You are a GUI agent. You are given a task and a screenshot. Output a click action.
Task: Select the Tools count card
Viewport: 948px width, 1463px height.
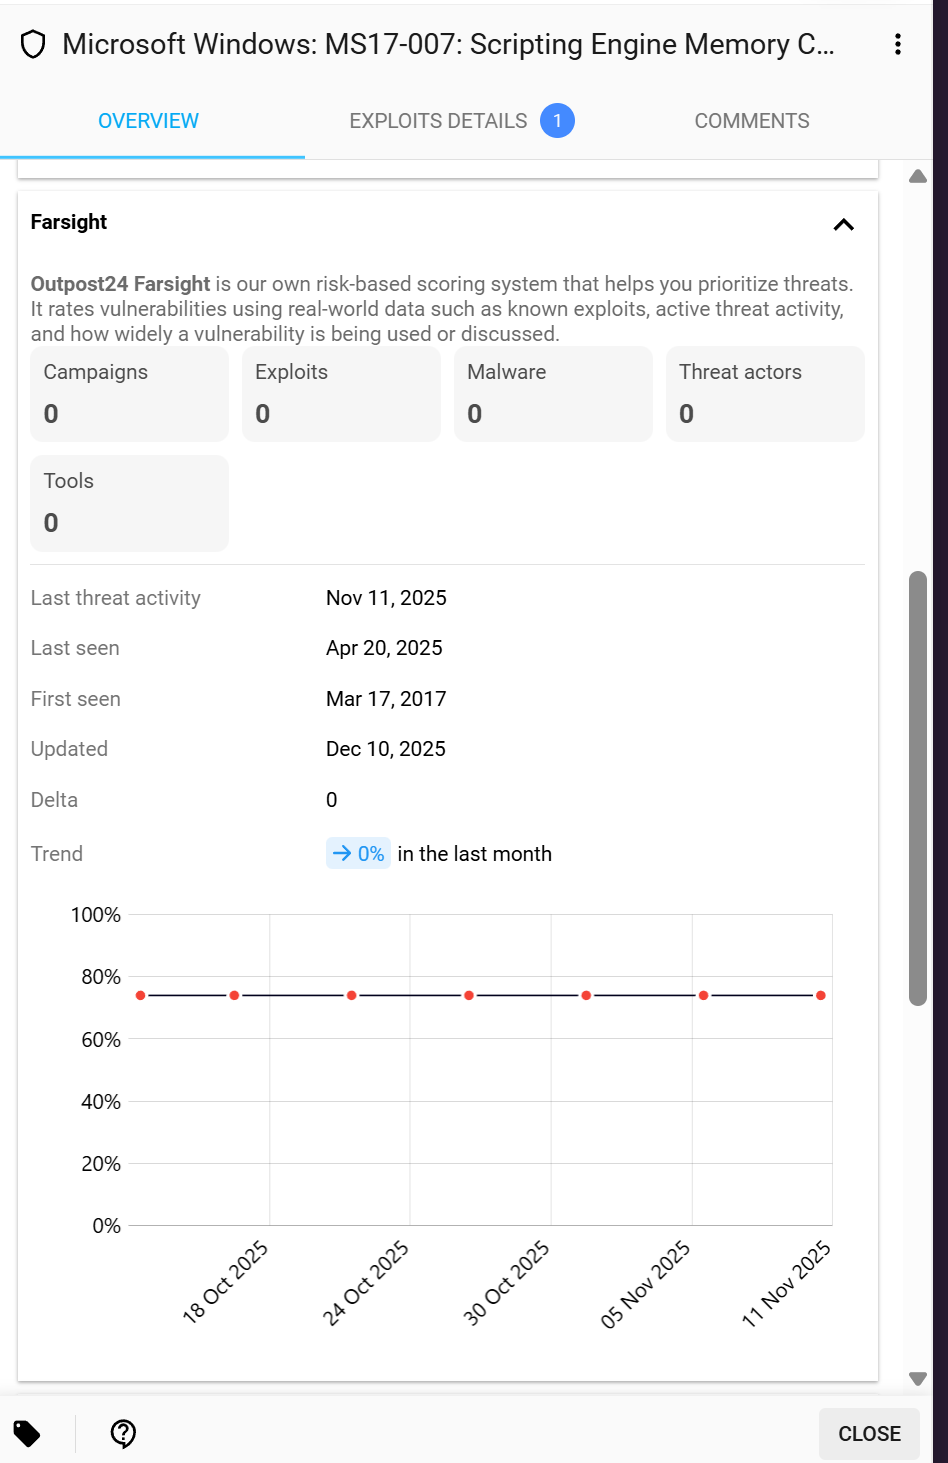point(130,503)
